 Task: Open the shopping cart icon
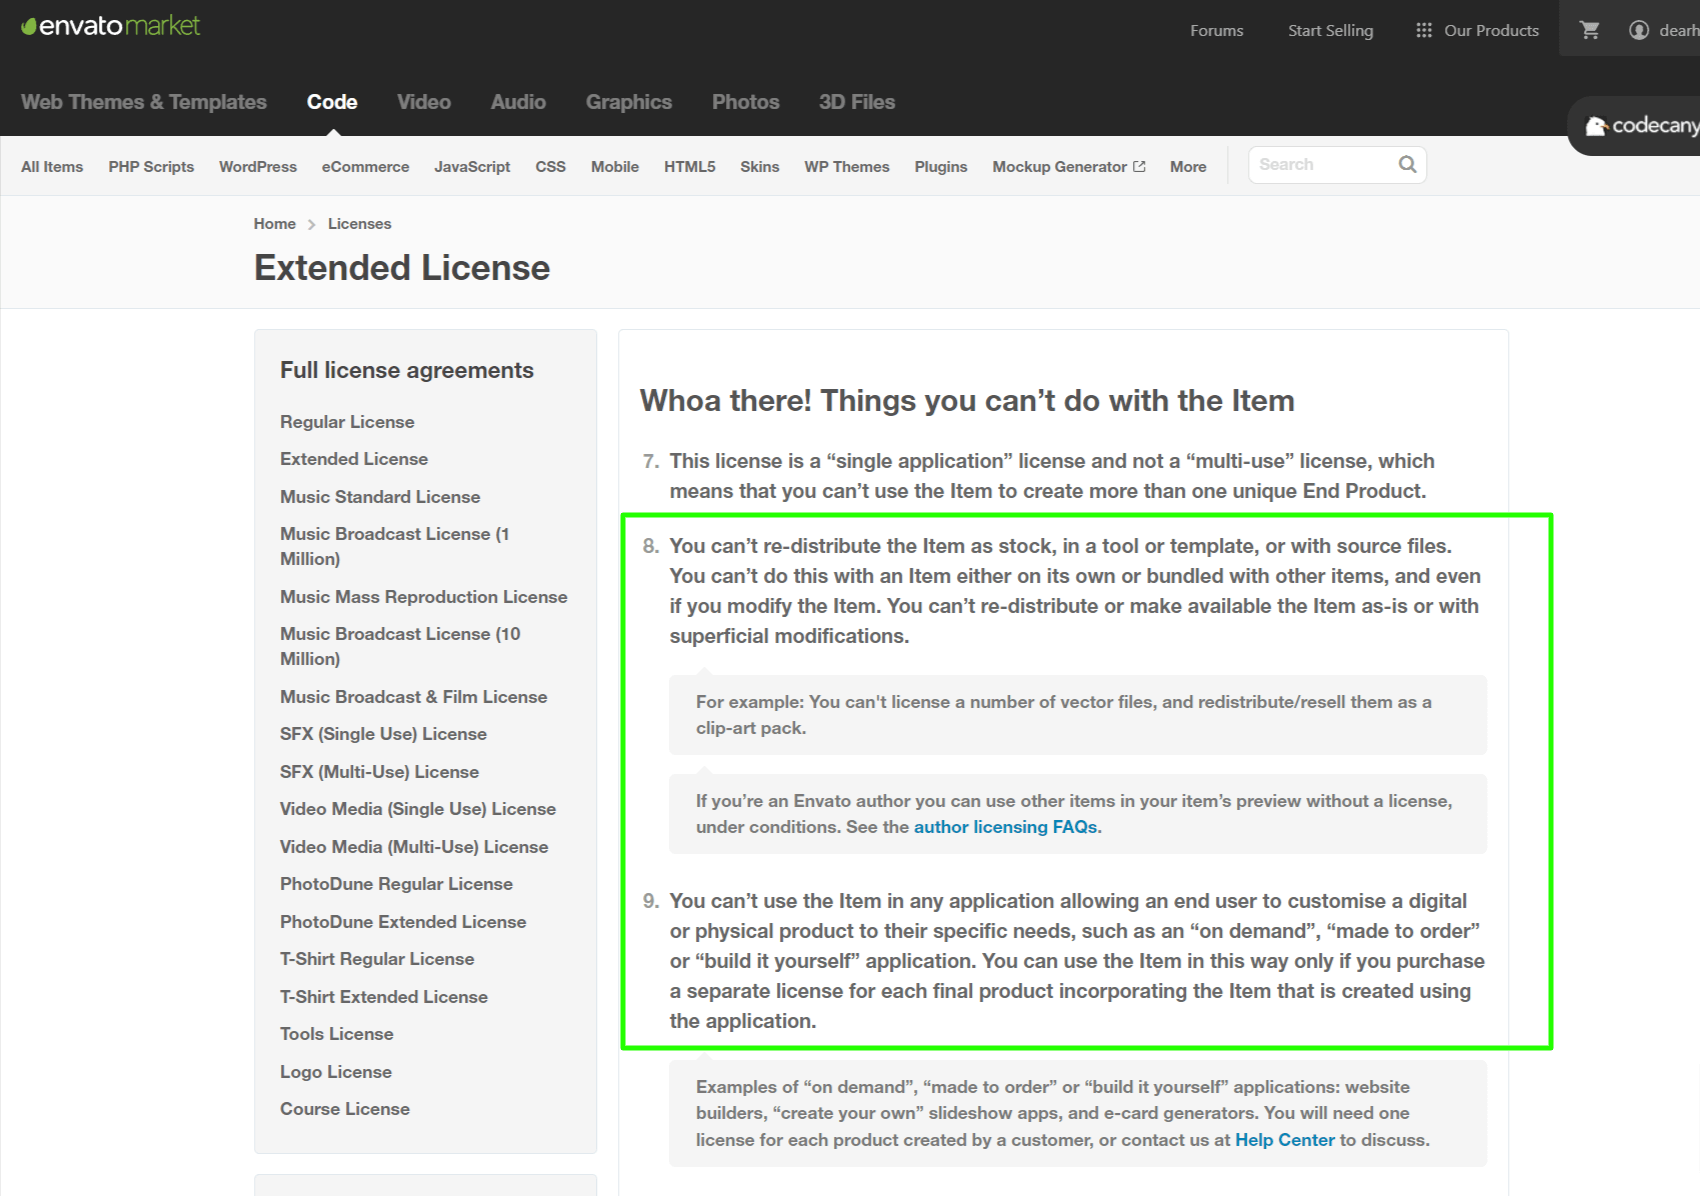pyautogui.click(x=1590, y=30)
